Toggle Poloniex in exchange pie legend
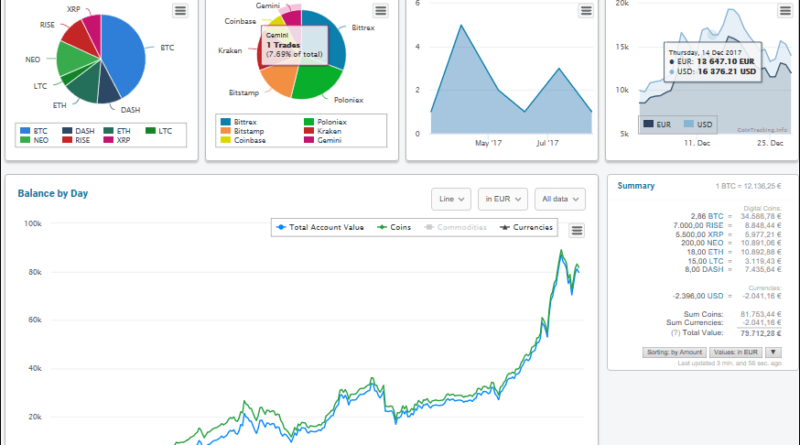800x445 pixels. coord(326,122)
